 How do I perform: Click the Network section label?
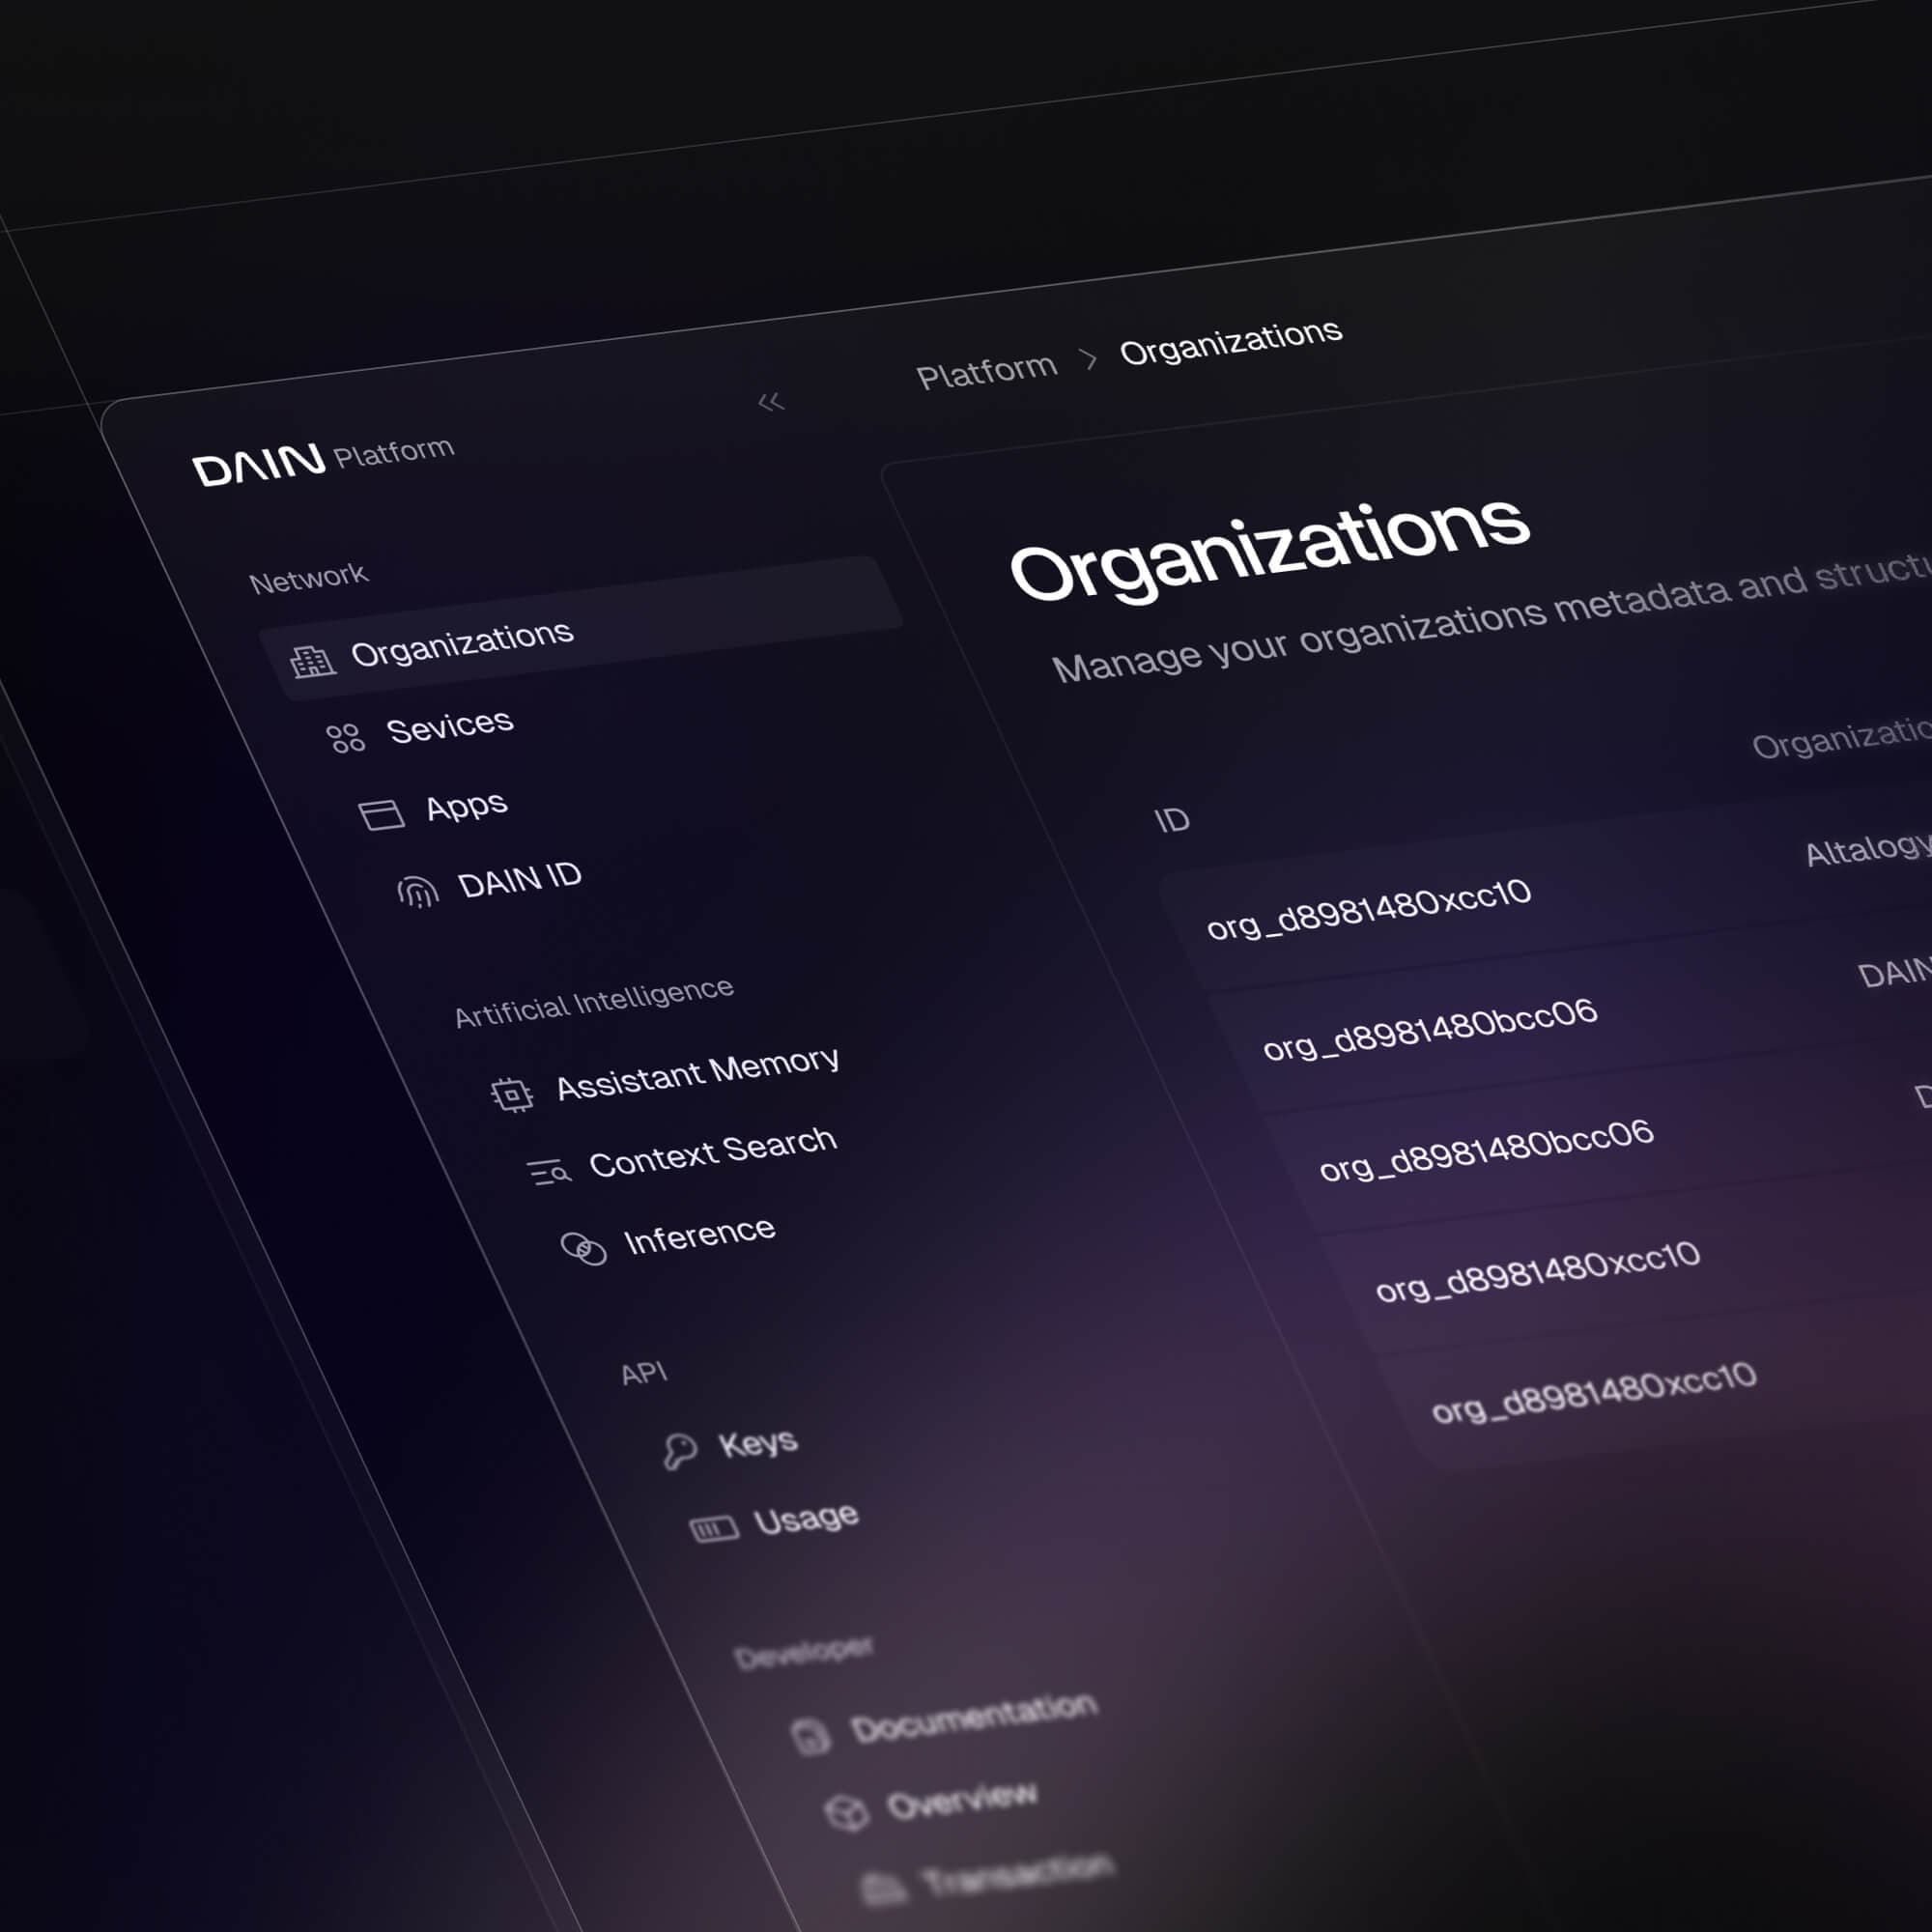(308, 578)
